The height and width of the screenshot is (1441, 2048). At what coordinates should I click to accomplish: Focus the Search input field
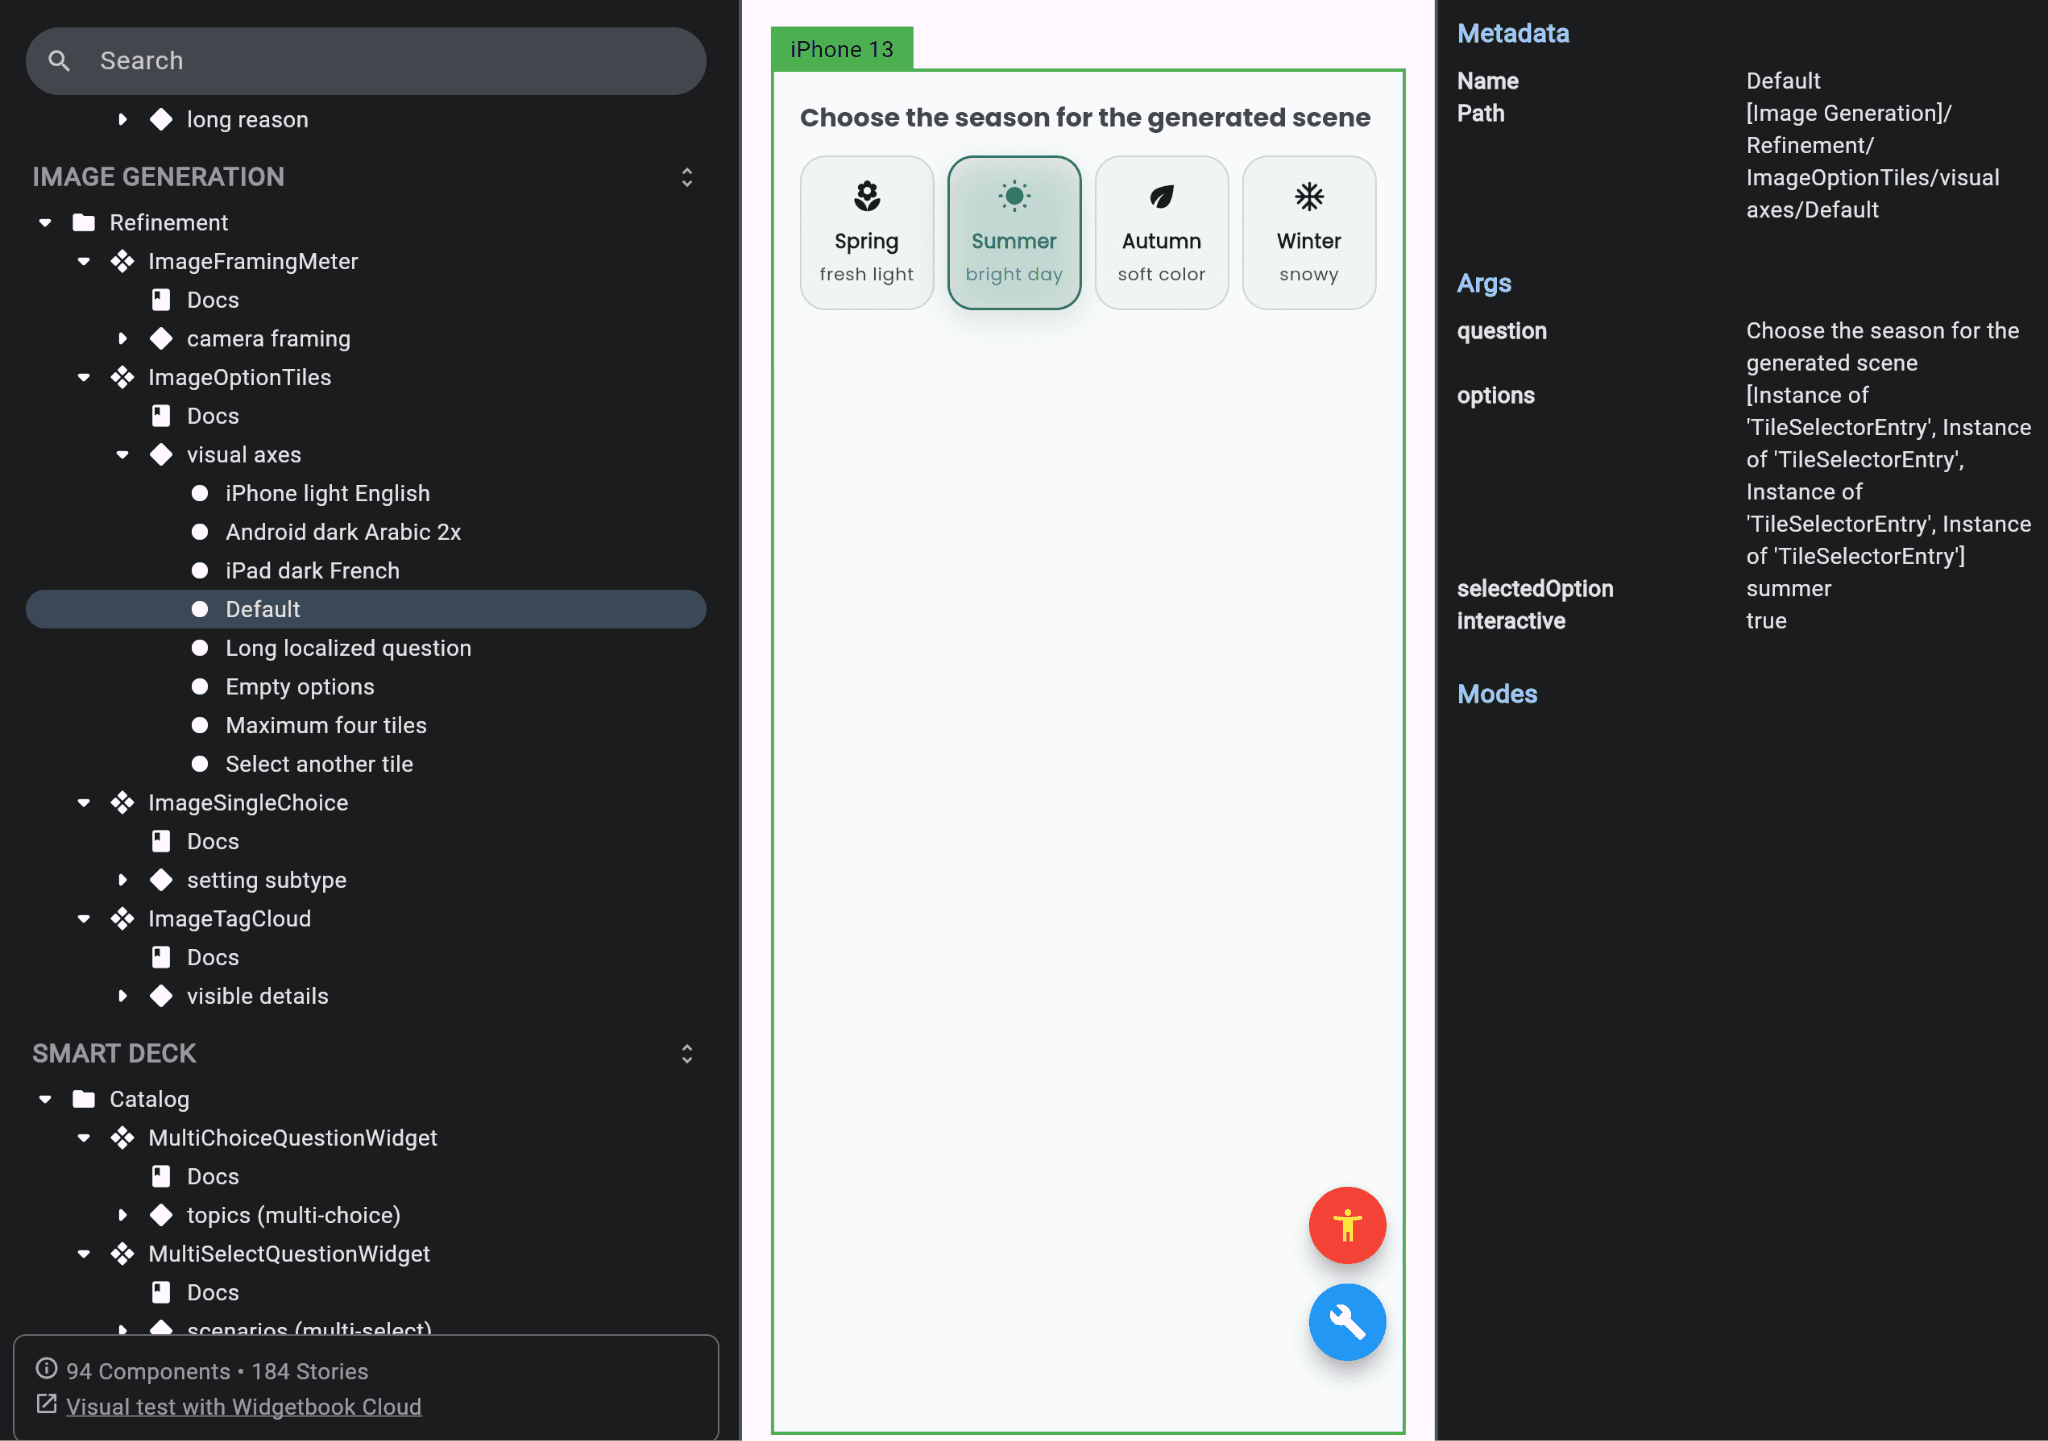[x=366, y=61]
